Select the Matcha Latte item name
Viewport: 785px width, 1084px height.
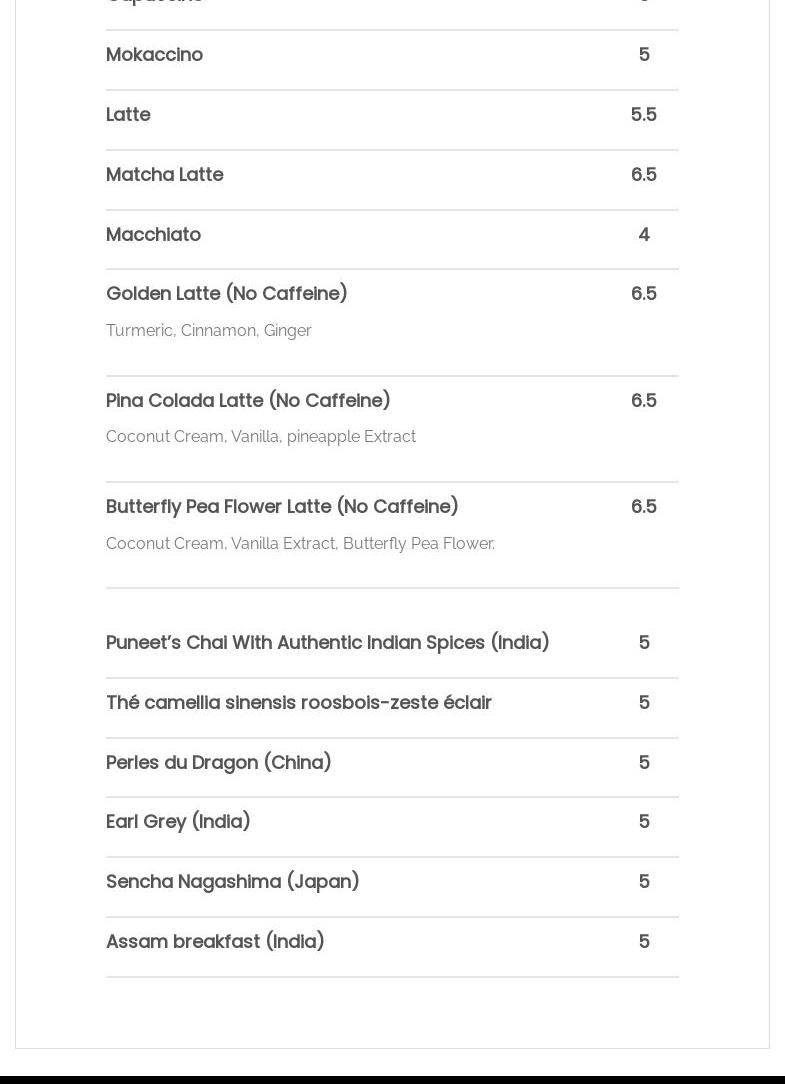coord(164,175)
